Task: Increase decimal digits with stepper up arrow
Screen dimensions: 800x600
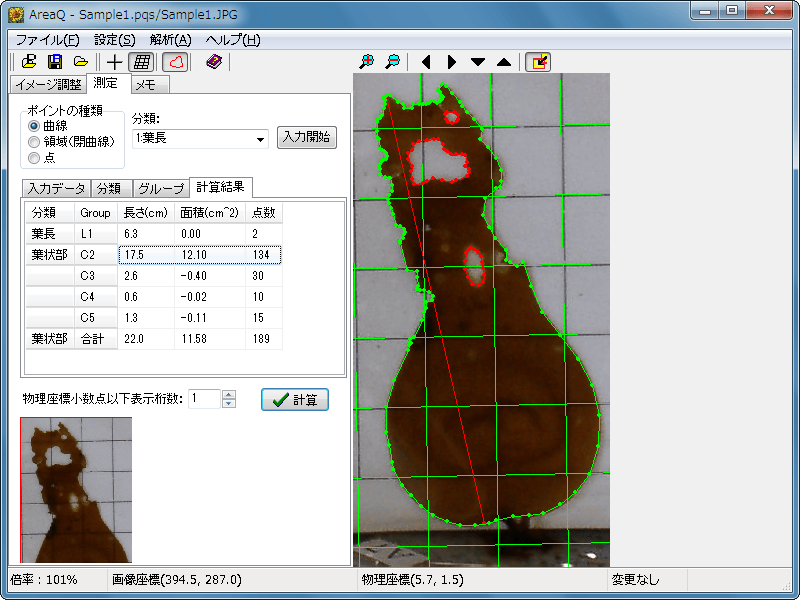Action: 229,395
